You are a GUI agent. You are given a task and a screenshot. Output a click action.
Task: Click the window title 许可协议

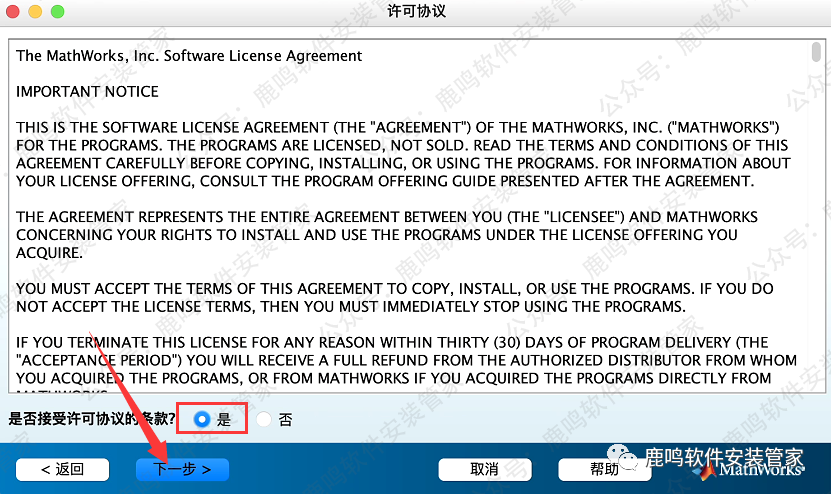tap(416, 11)
